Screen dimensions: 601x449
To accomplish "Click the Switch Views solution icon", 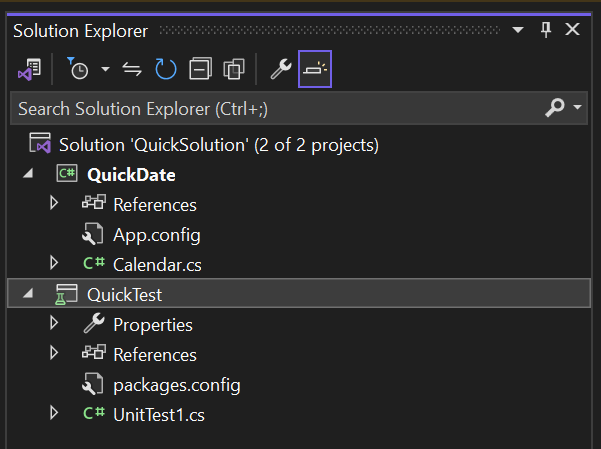I will 28,69.
